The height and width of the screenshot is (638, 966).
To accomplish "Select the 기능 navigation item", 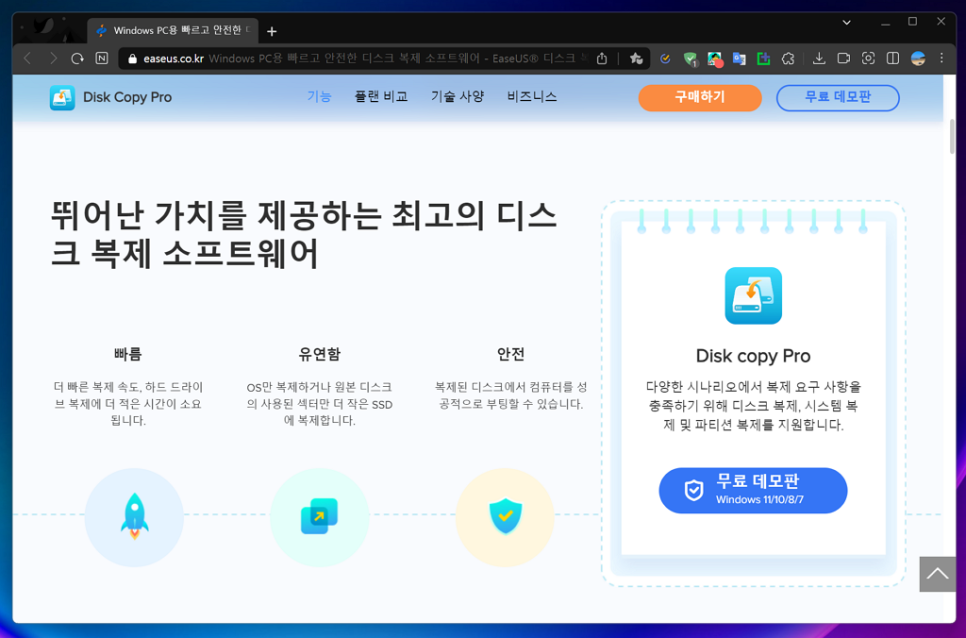I will 319,97.
